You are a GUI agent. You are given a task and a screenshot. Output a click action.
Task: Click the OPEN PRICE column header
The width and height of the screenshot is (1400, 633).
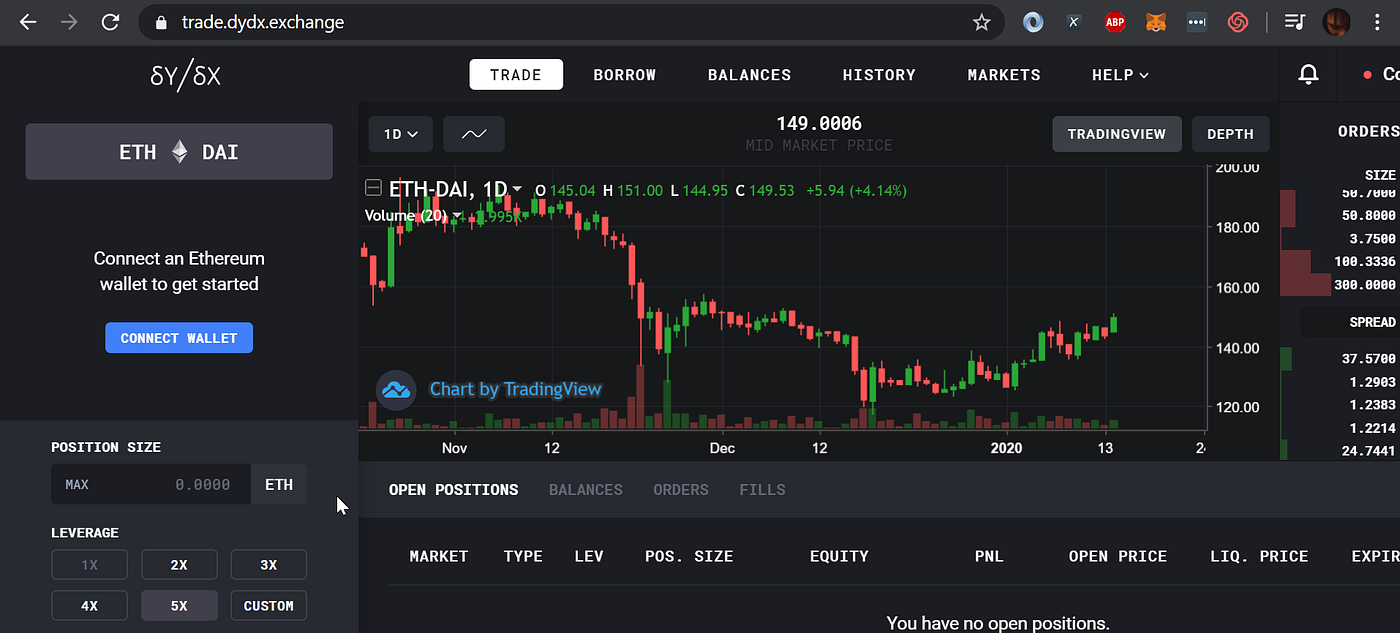[x=1117, y=556]
